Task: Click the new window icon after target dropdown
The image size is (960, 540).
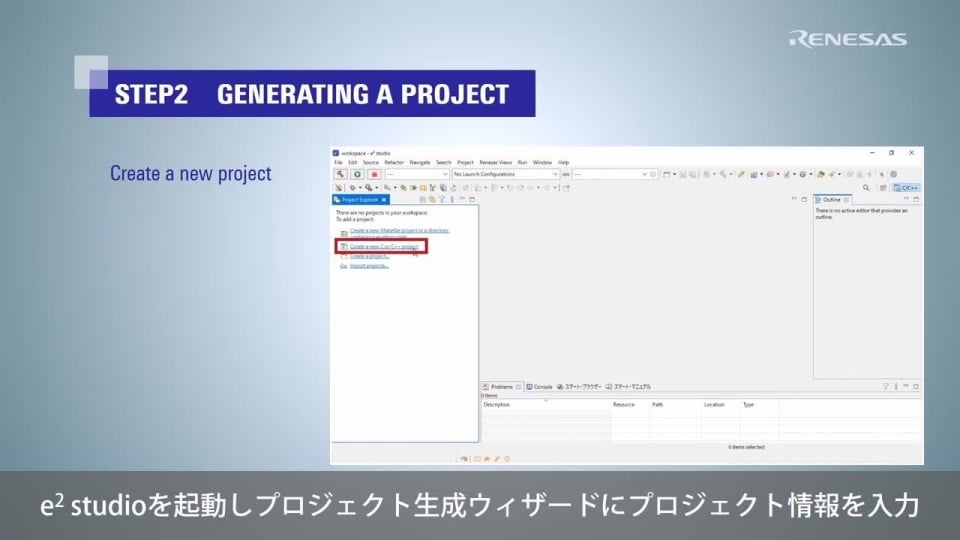Action: (666, 174)
